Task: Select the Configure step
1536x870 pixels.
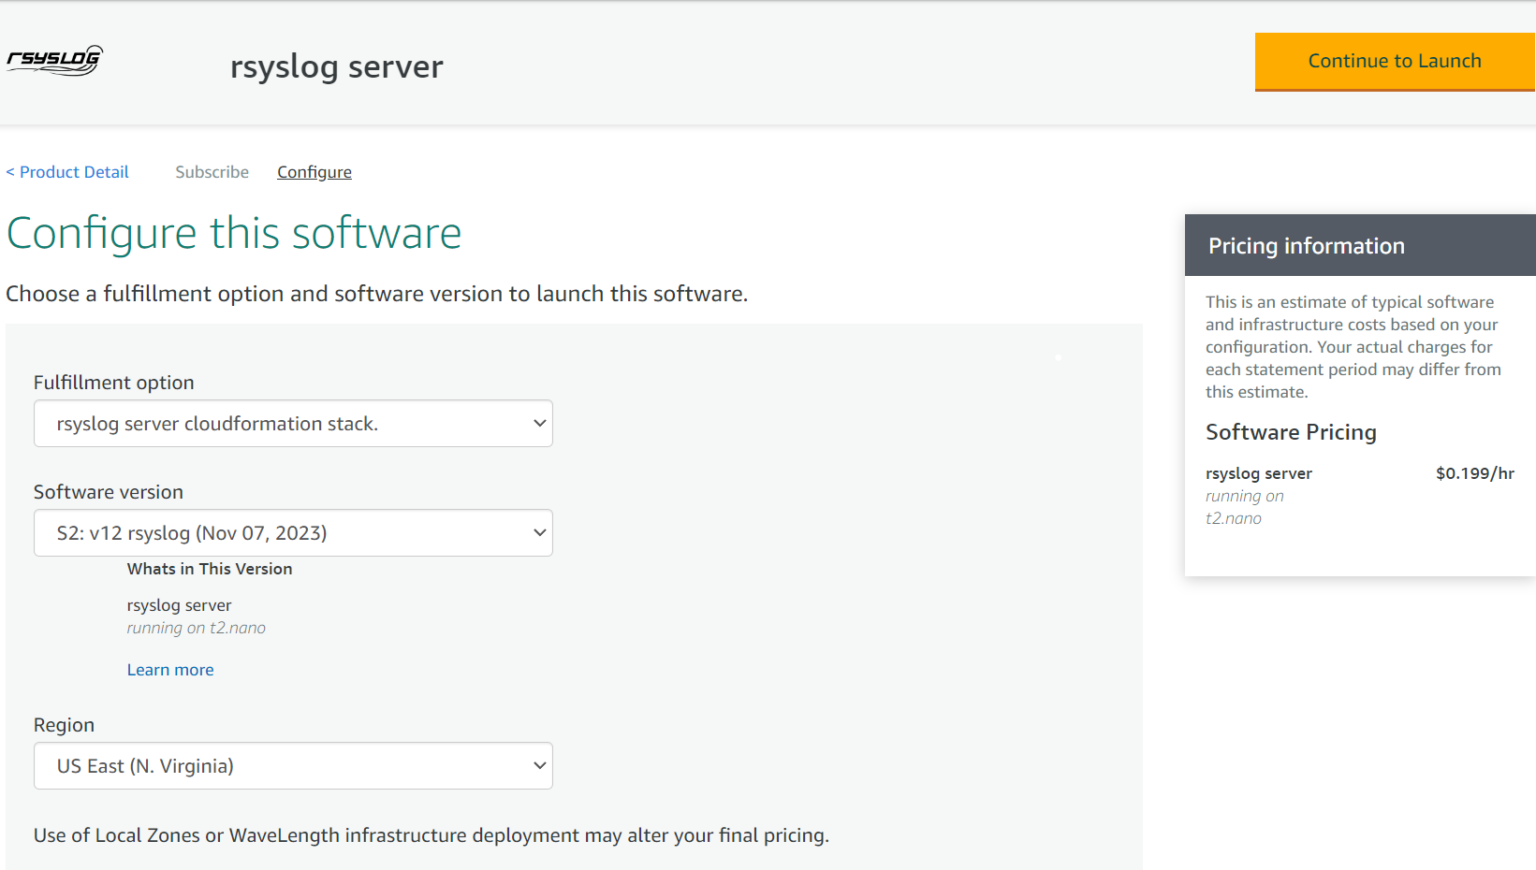Action: [313, 171]
